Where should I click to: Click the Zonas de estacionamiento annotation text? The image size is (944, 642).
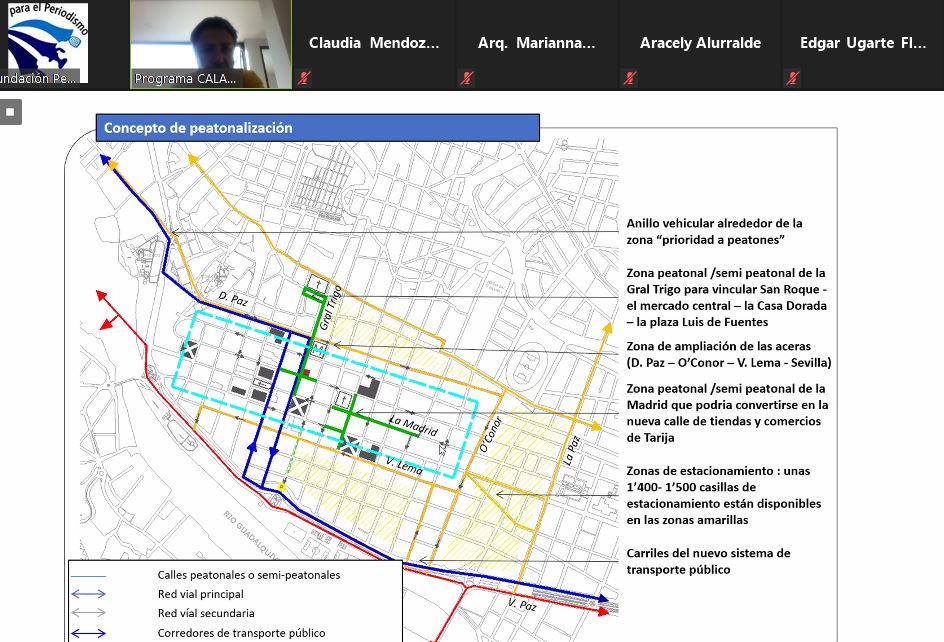(726, 495)
